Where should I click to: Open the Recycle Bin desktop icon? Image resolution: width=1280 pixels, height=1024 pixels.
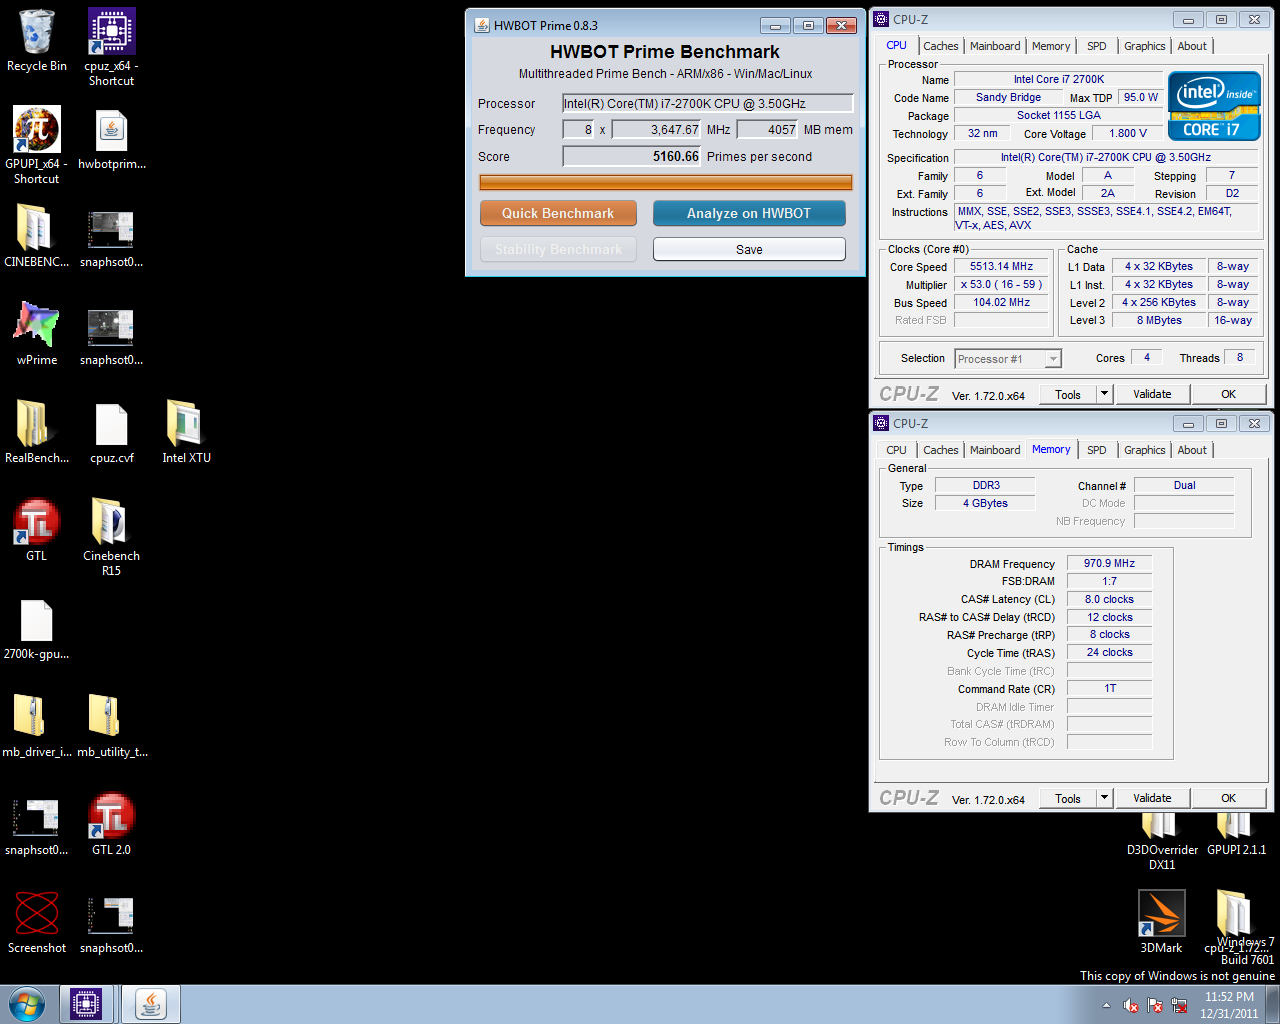[x=37, y=42]
